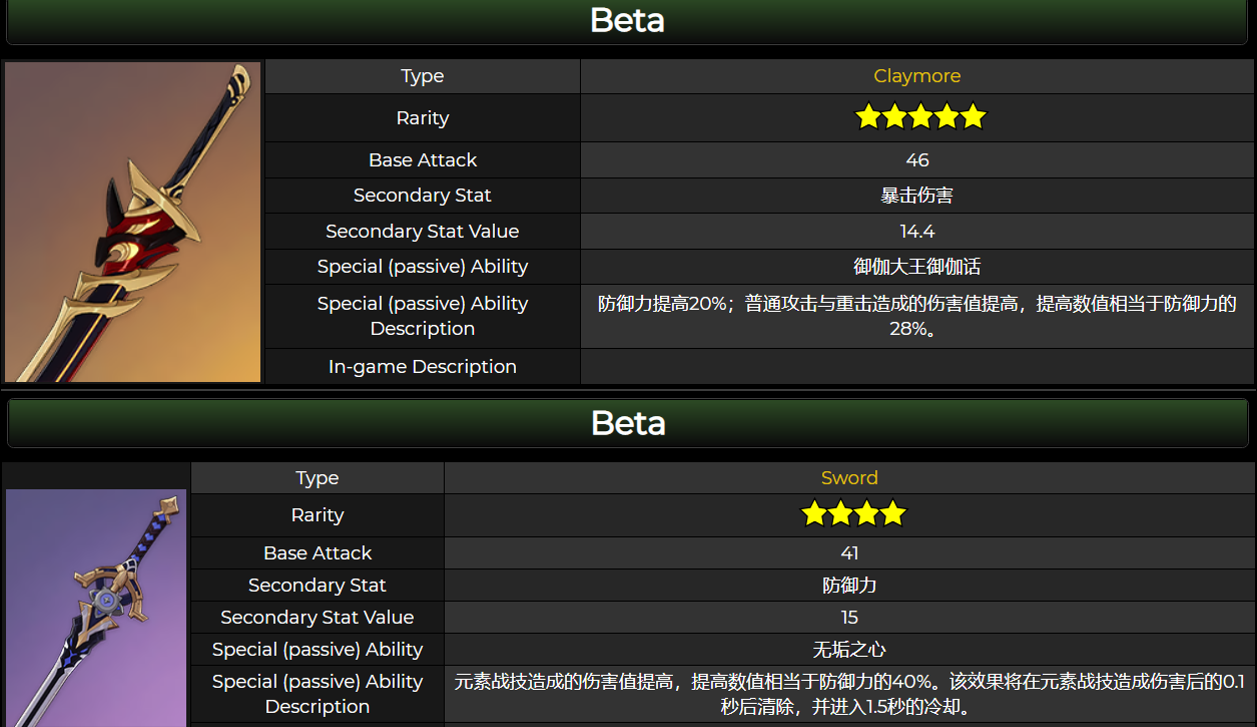Click the sword secondary stat 防御力
Screen dimensions: 1257x727
[849, 585]
